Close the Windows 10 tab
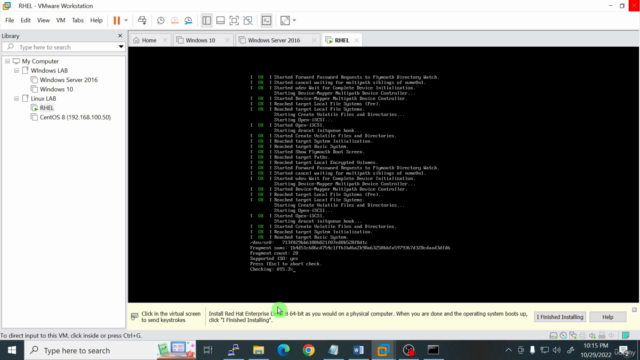 [227, 40]
